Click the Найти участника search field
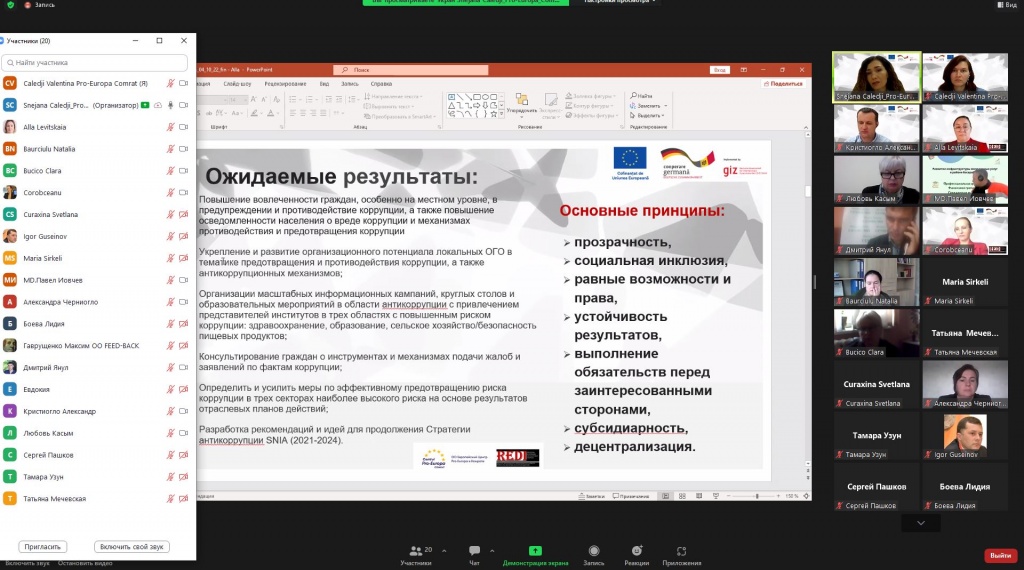1024x570 pixels. pos(95,63)
